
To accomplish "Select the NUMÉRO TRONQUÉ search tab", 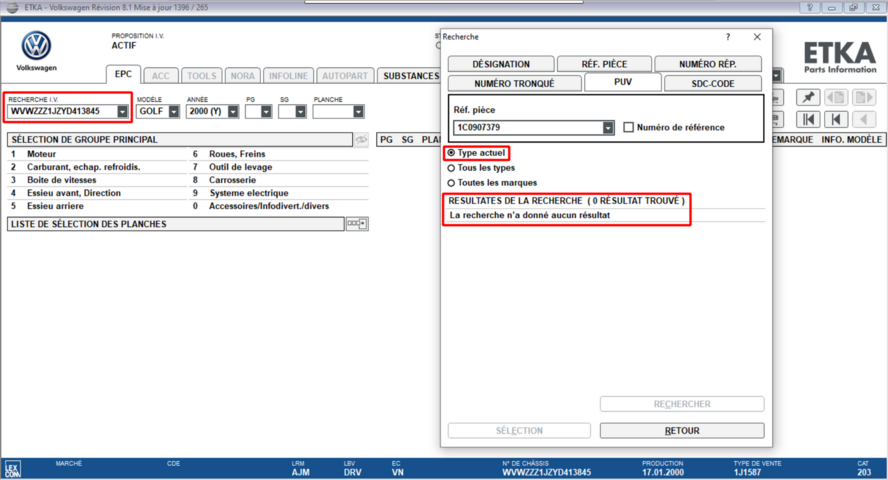I will [514, 83].
